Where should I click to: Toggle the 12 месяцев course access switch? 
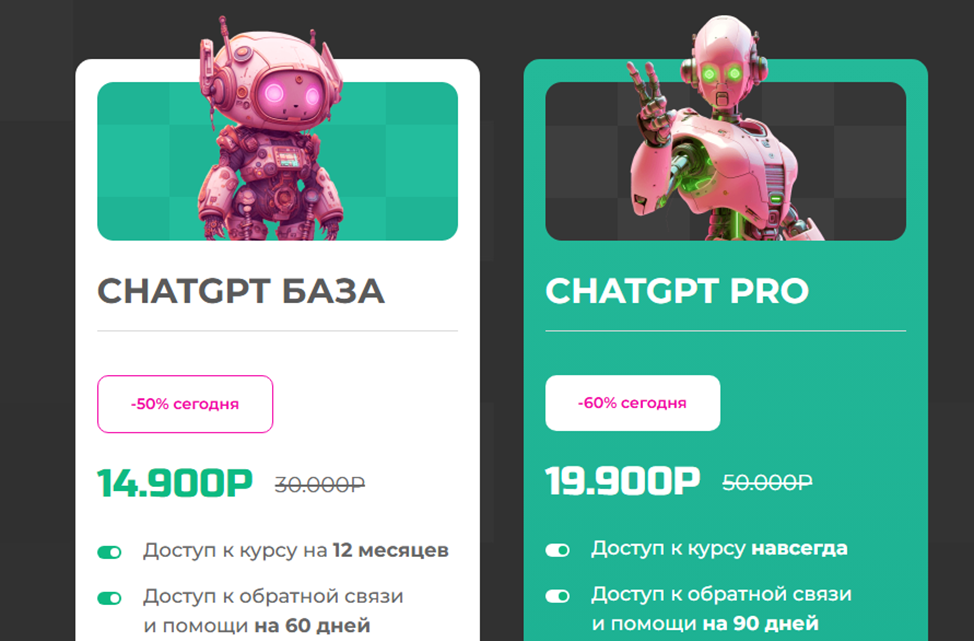pos(109,552)
